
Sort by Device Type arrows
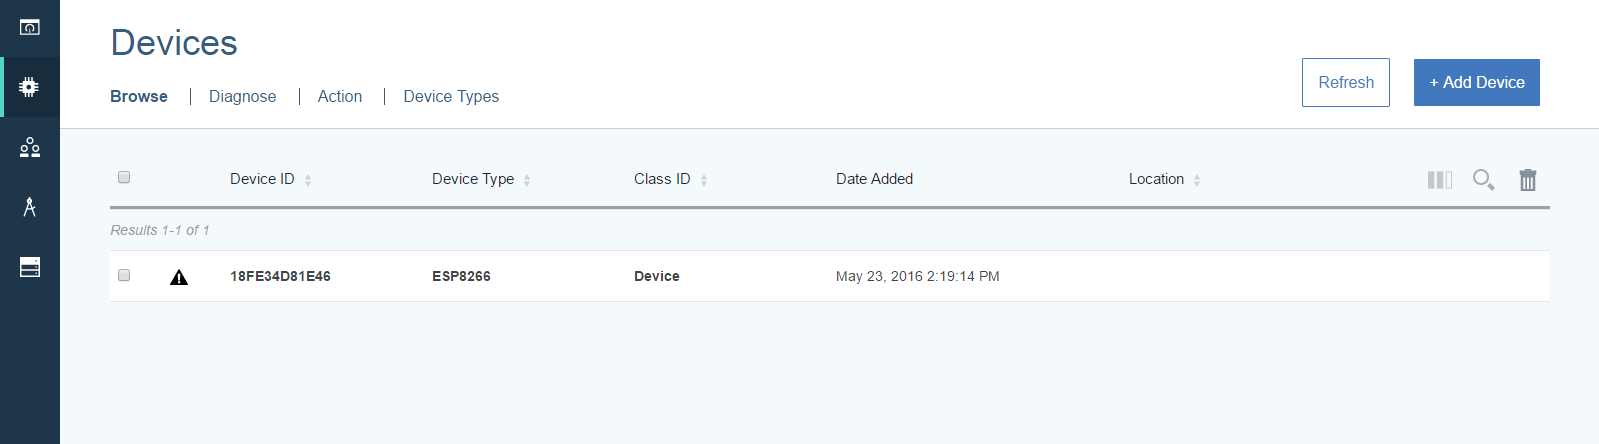pyautogui.click(x=527, y=180)
